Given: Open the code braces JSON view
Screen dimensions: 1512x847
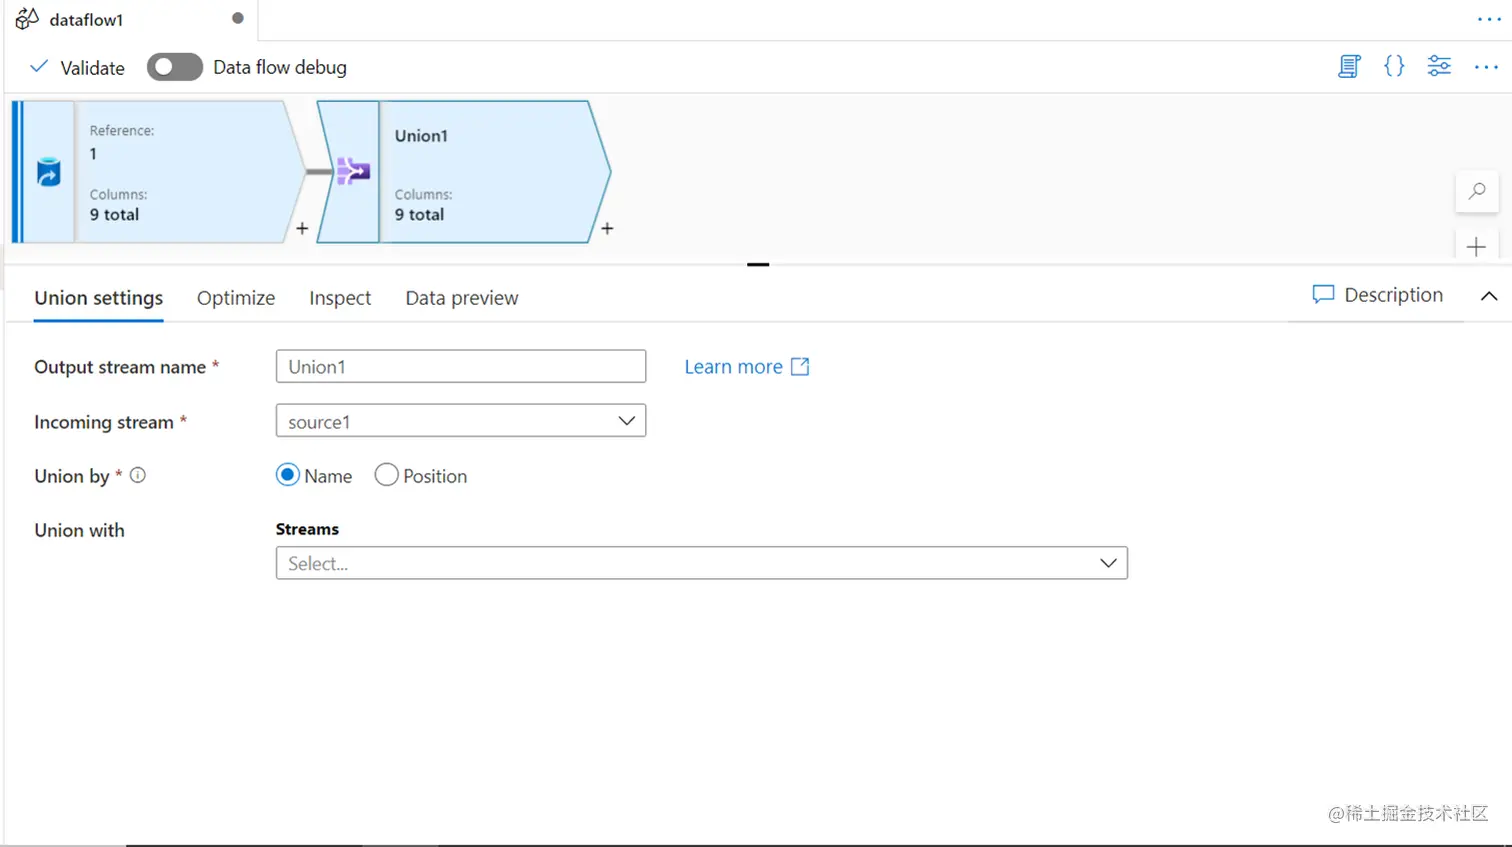Looking at the screenshot, I should (x=1394, y=67).
